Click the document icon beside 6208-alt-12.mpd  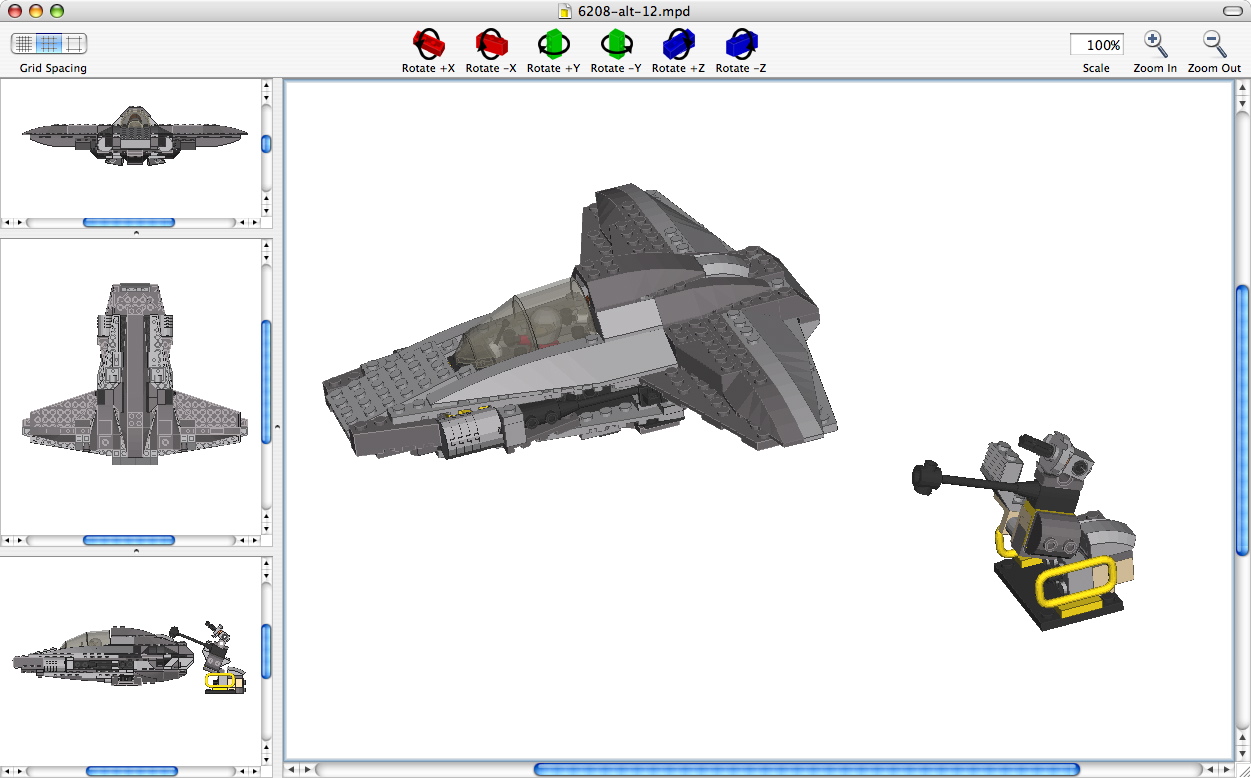566,11
